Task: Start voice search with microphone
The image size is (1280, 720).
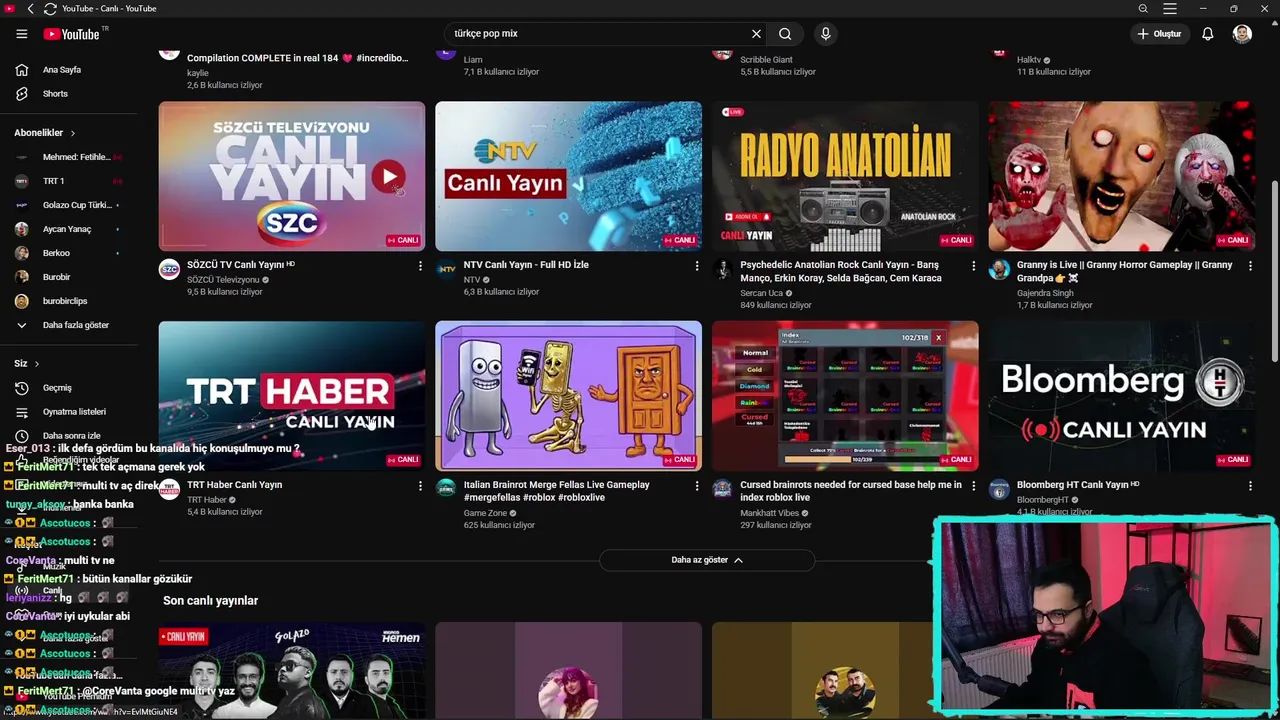Action: 825,34
